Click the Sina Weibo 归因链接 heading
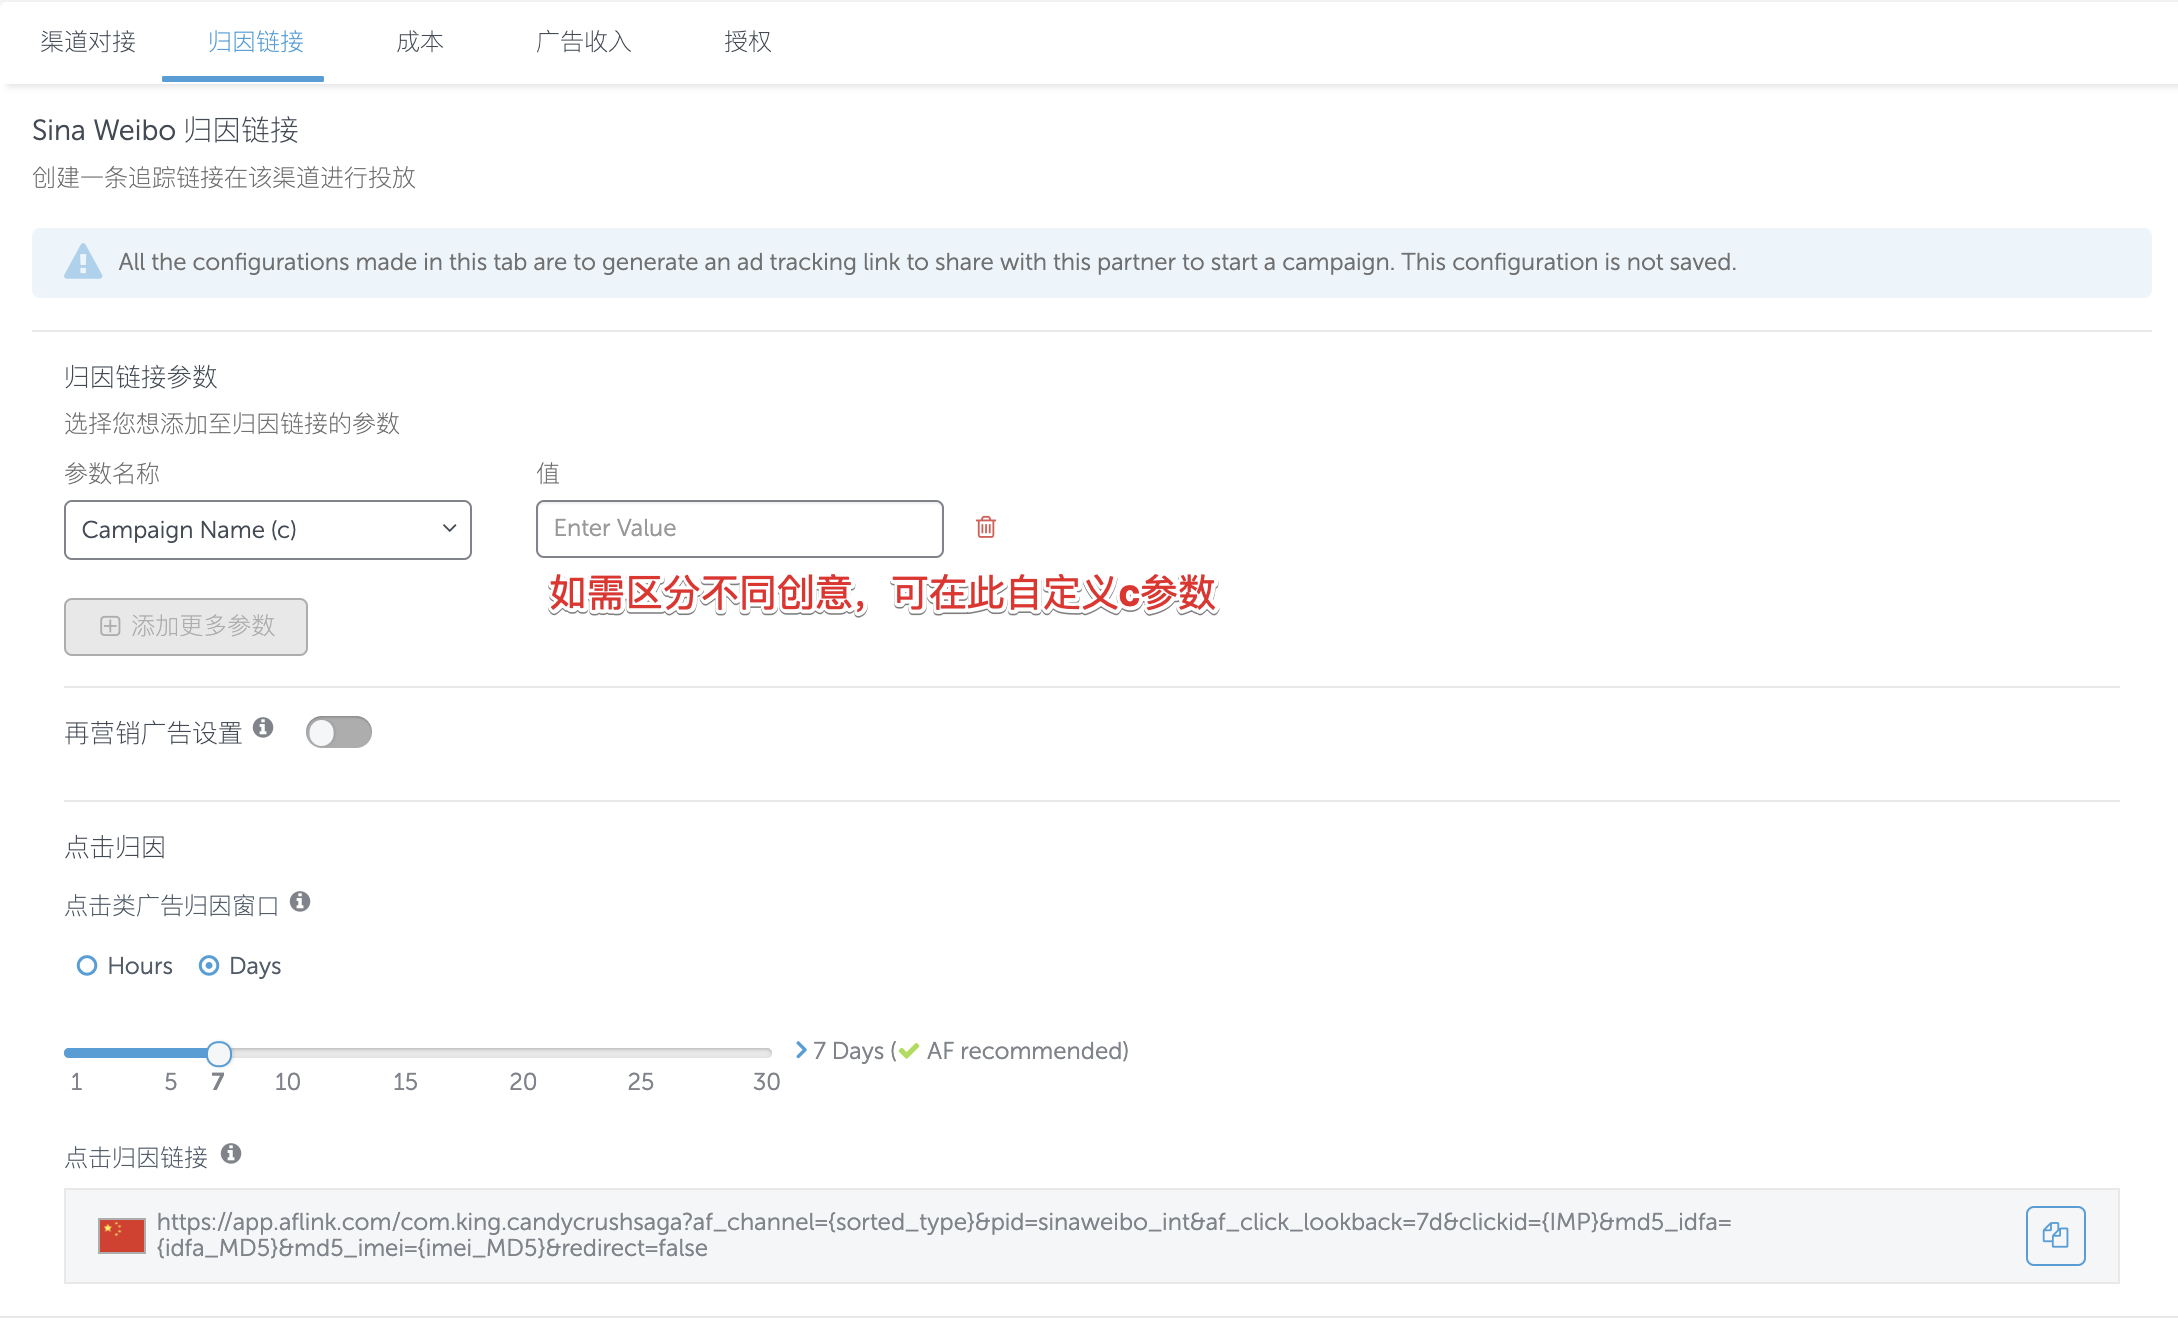The image size is (2178, 1318). pos(165,130)
